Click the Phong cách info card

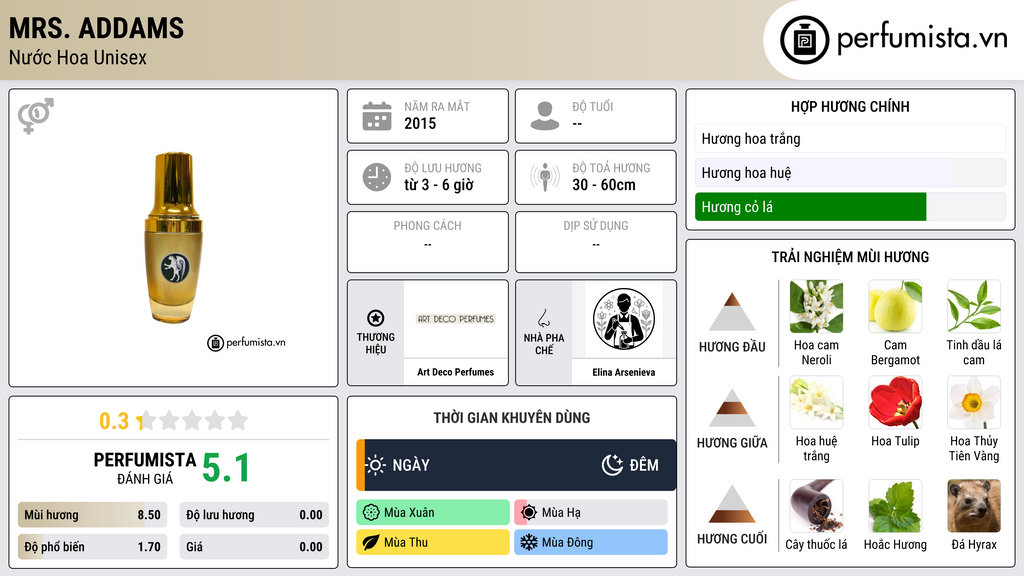[428, 242]
